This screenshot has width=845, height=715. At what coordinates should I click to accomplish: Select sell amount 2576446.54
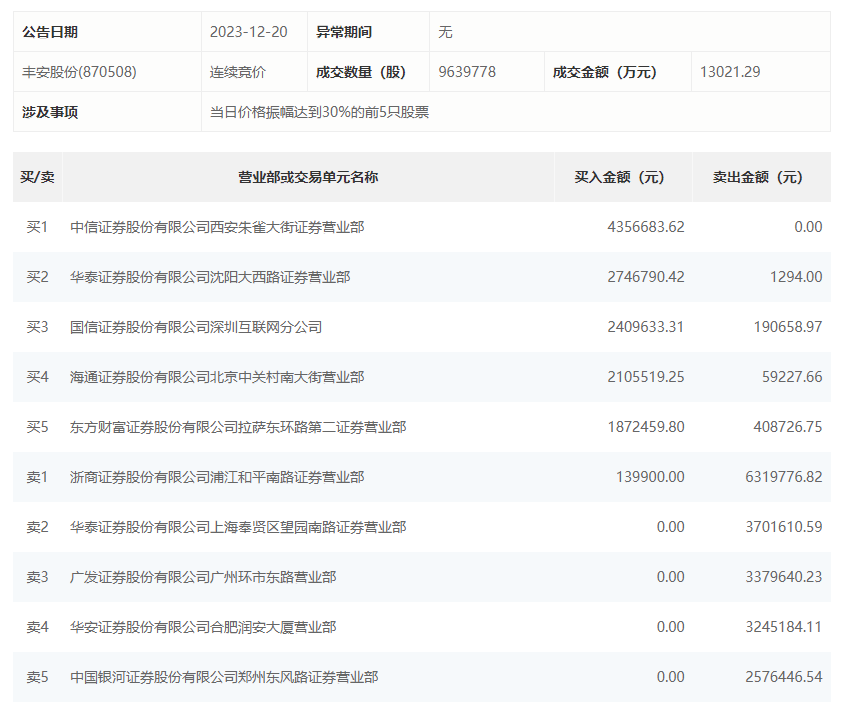coord(784,677)
